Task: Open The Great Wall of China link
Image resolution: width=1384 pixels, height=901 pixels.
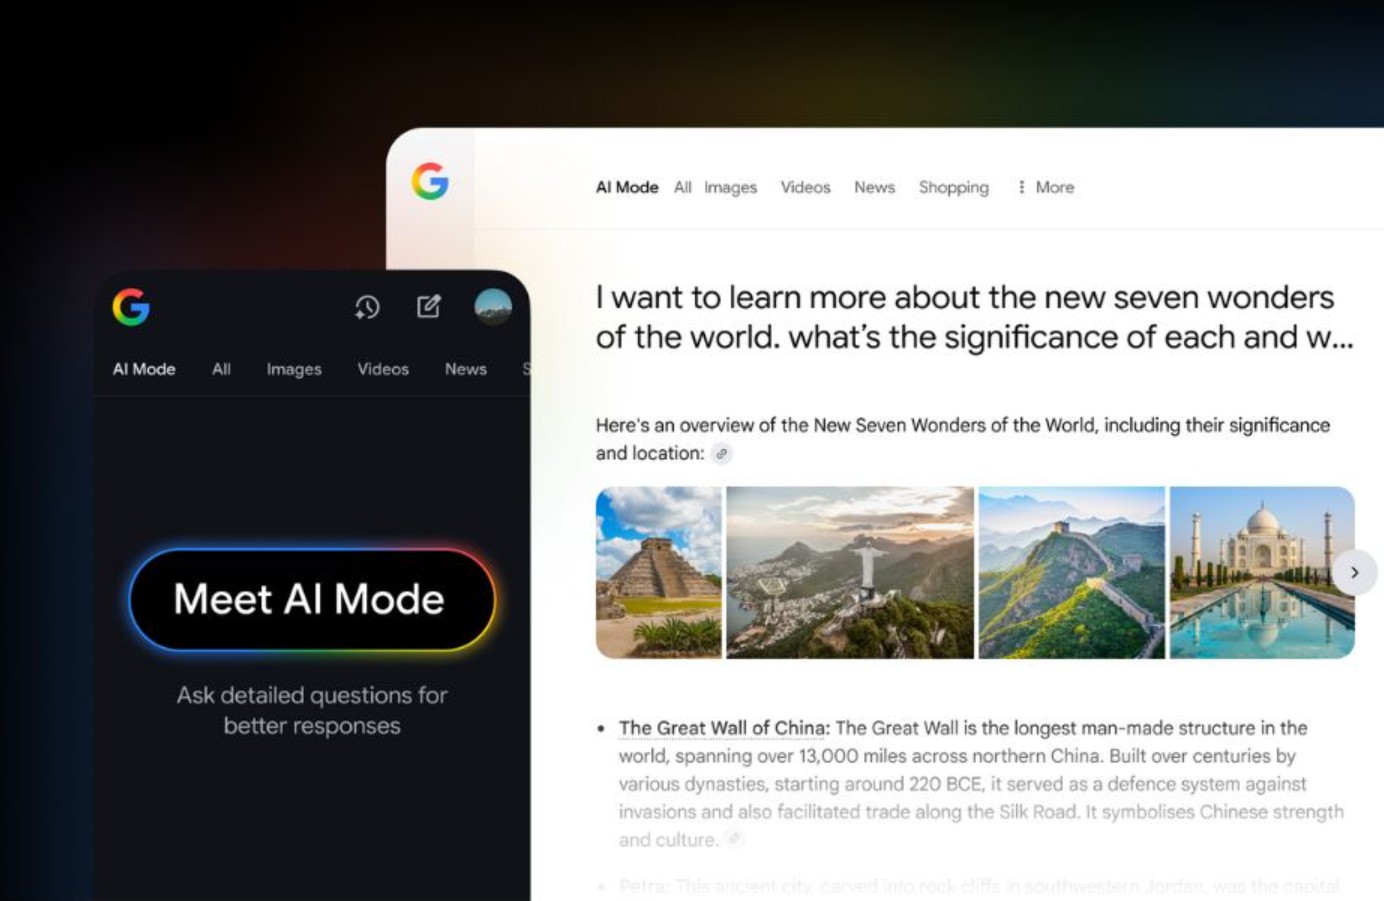Action: click(724, 728)
